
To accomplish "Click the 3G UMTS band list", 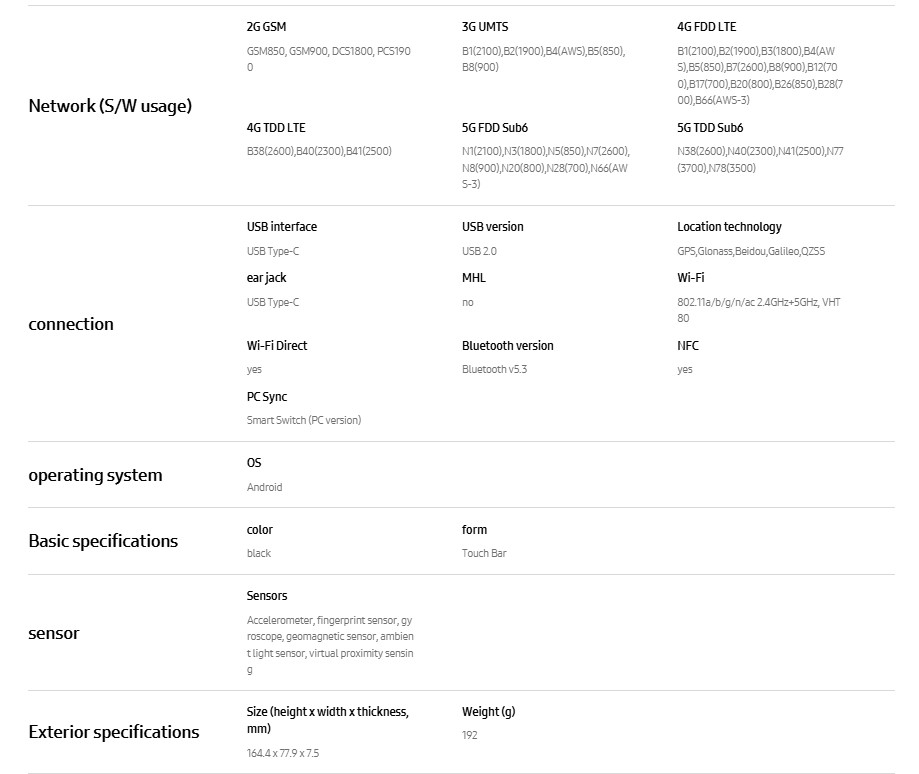I will 543,59.
